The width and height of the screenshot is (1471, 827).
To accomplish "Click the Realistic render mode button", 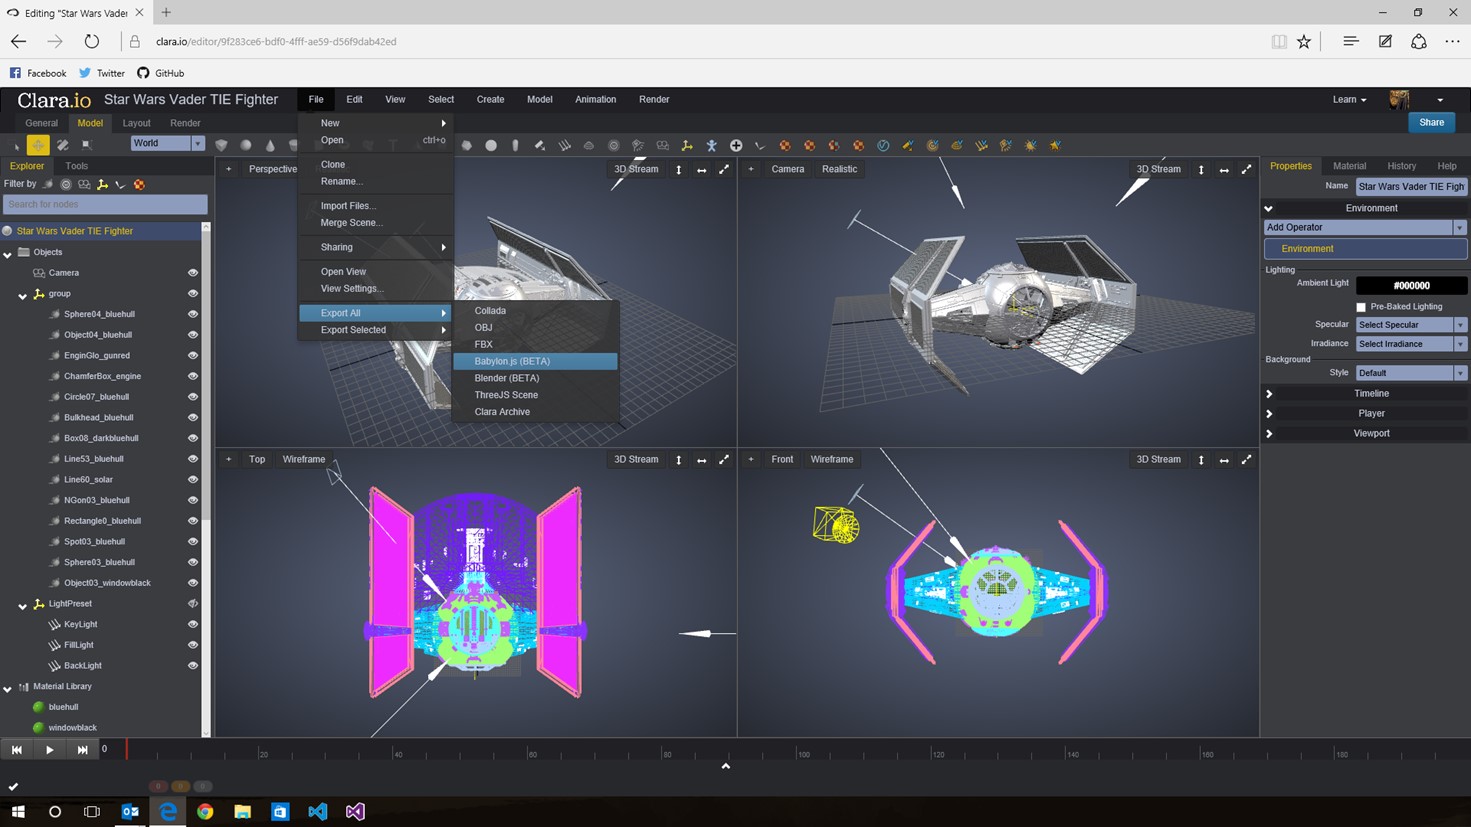I will click(839, 169).
